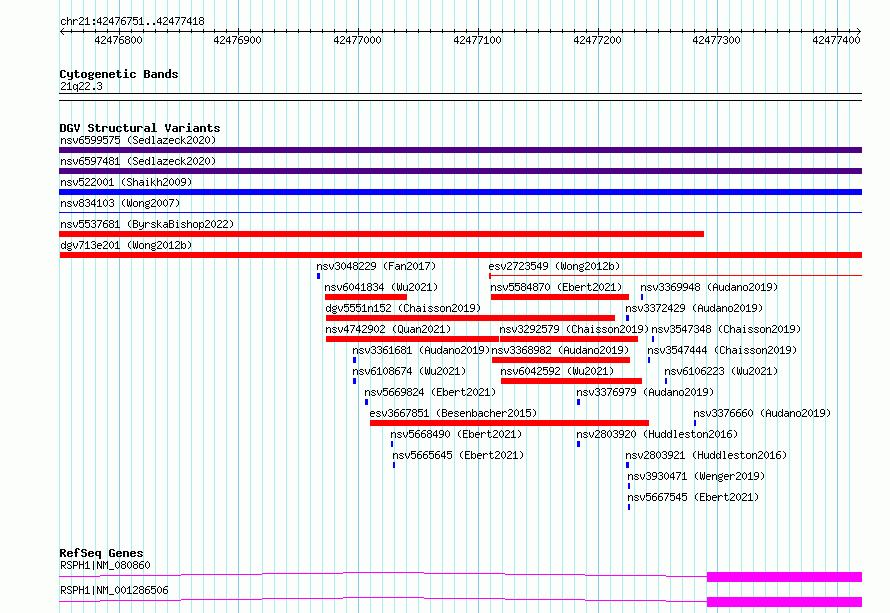Click the RSPH1|NM_080860 magenta exon block
The image size is (890, 613).
(783, 577)
